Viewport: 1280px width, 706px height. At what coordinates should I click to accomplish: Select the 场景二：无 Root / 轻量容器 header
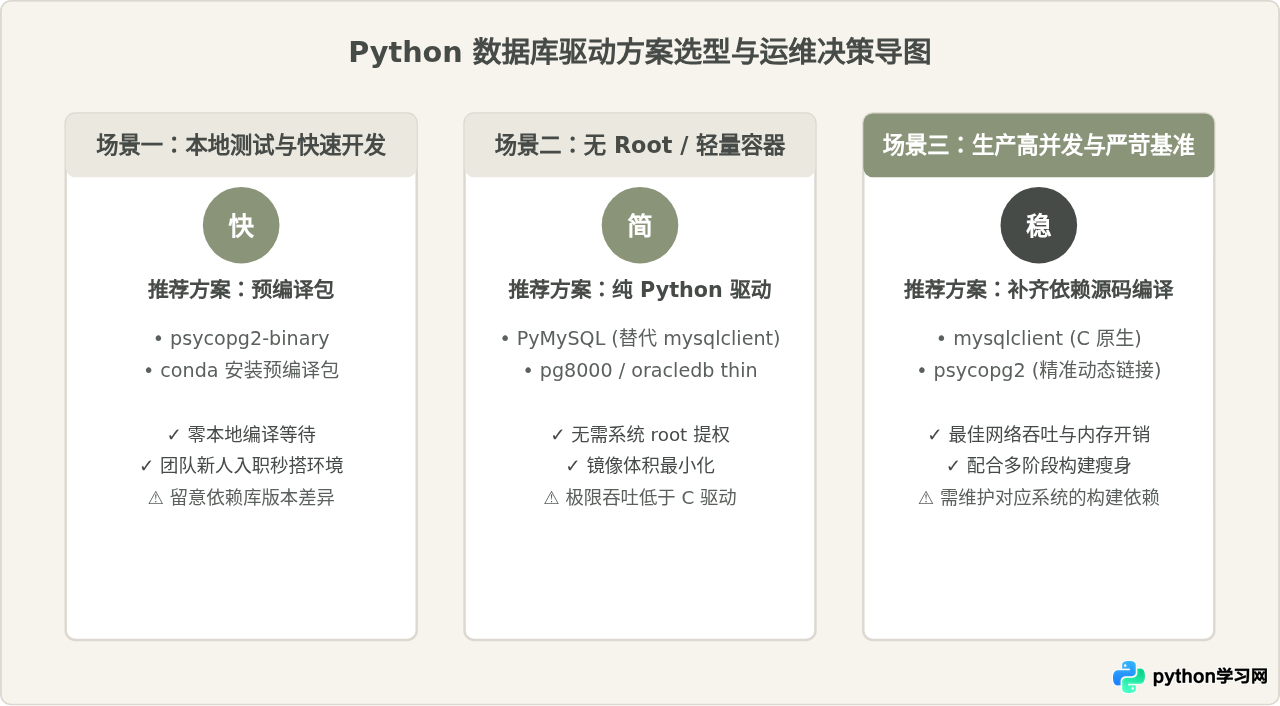(x=640, y=145)
